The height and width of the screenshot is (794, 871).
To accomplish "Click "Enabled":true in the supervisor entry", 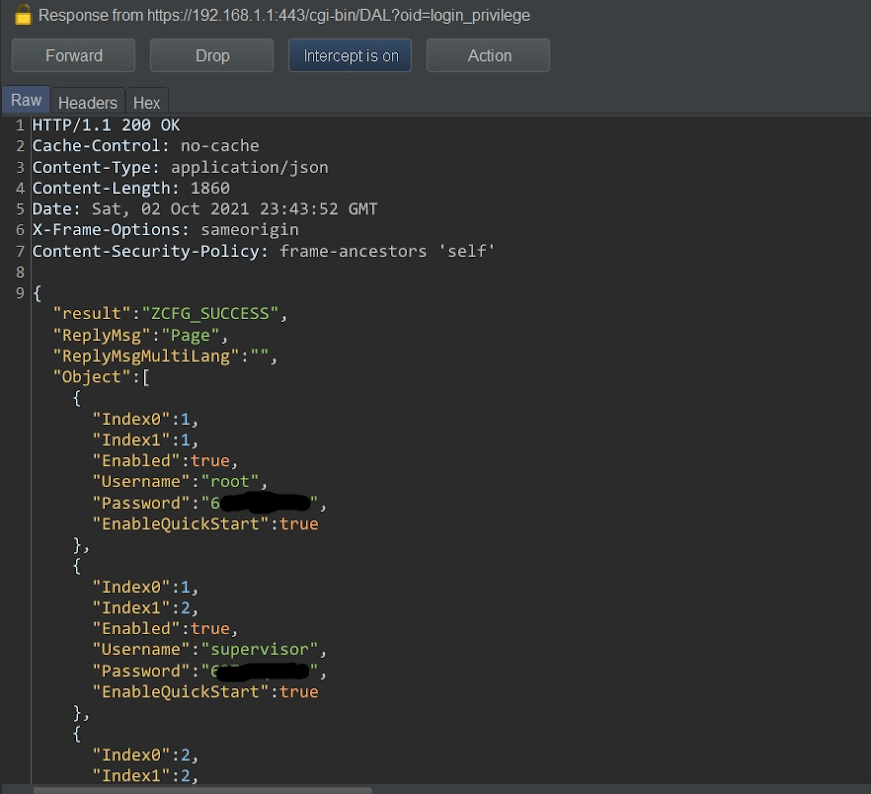I will click(x=165, y=628).
